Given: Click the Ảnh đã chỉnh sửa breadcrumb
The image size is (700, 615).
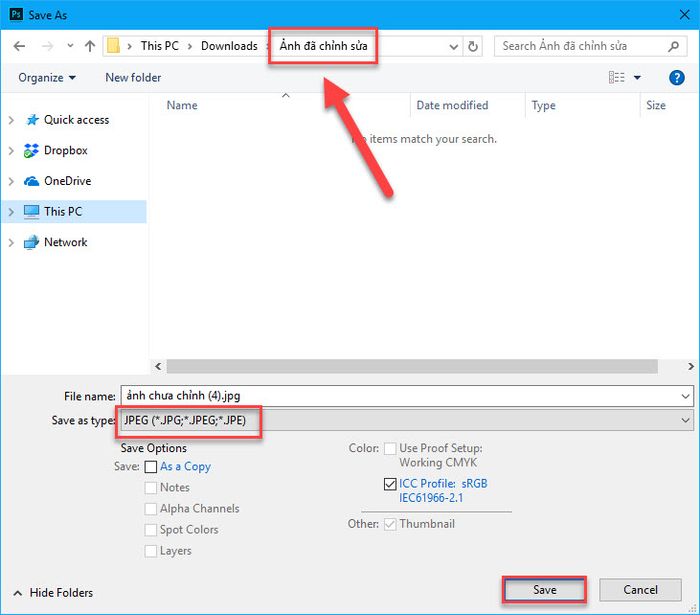Looking at the screenshot, I should point(323,46).
